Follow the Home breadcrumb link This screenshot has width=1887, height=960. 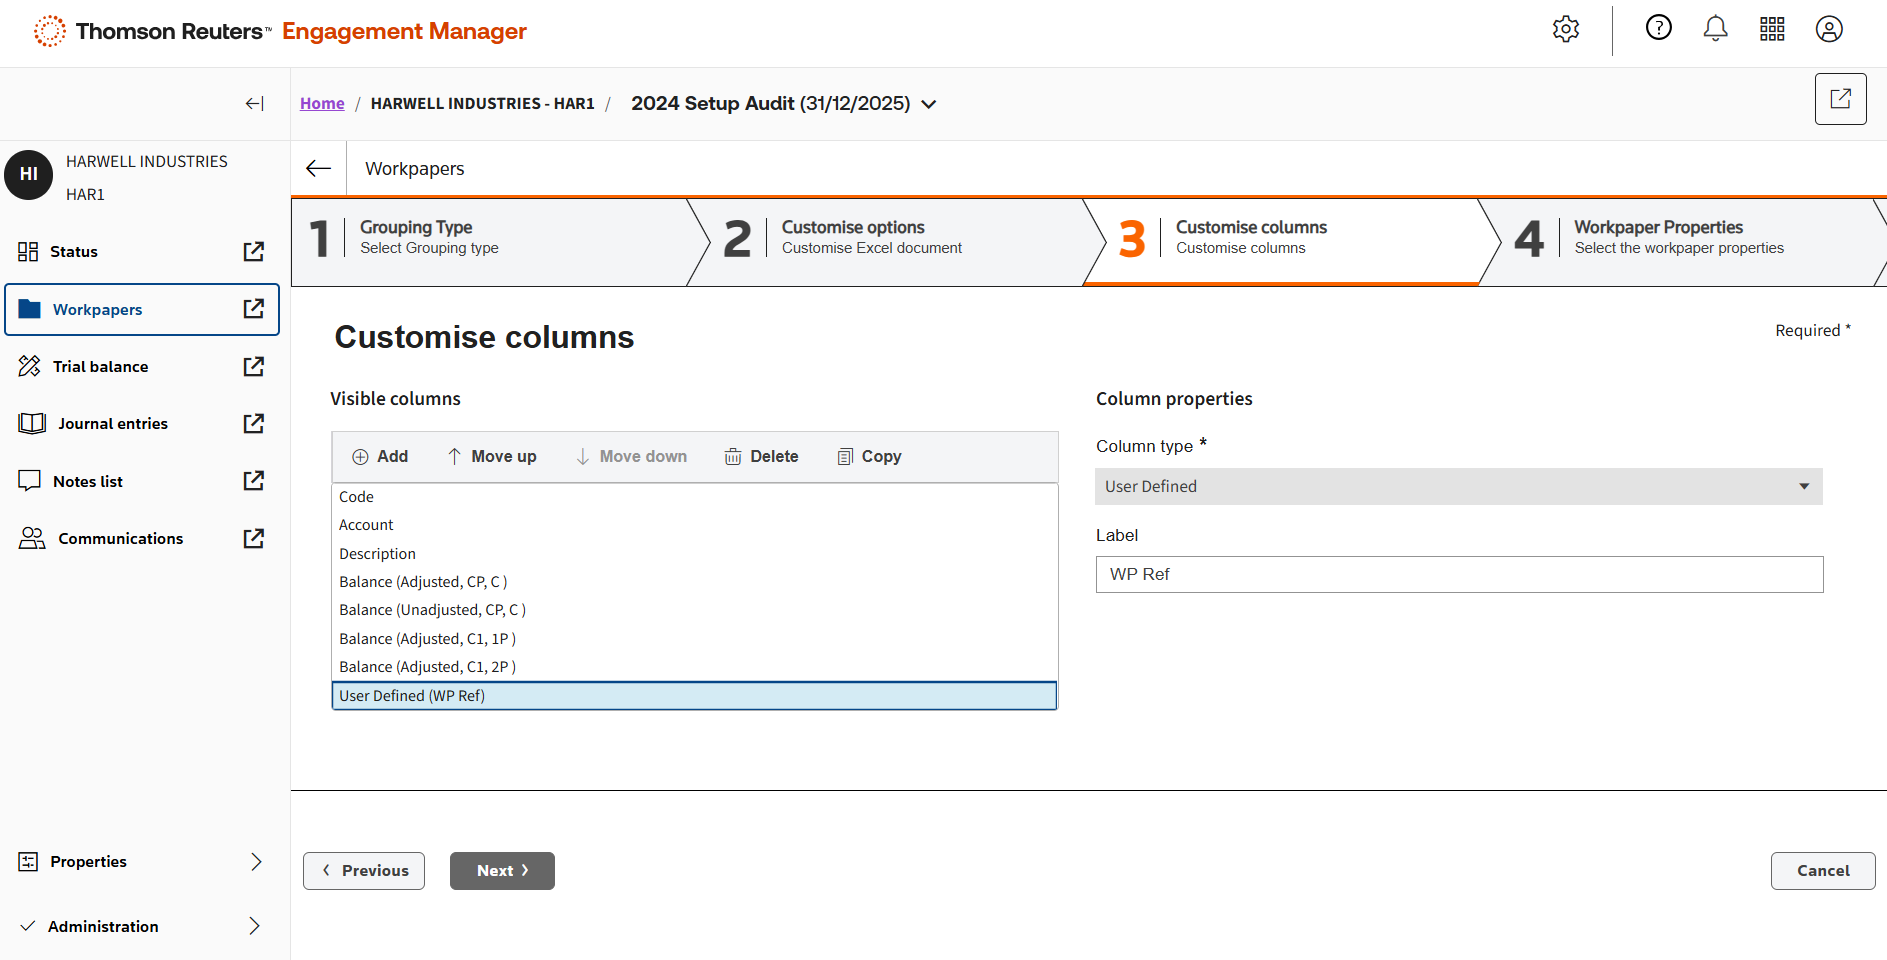(322, 104)
